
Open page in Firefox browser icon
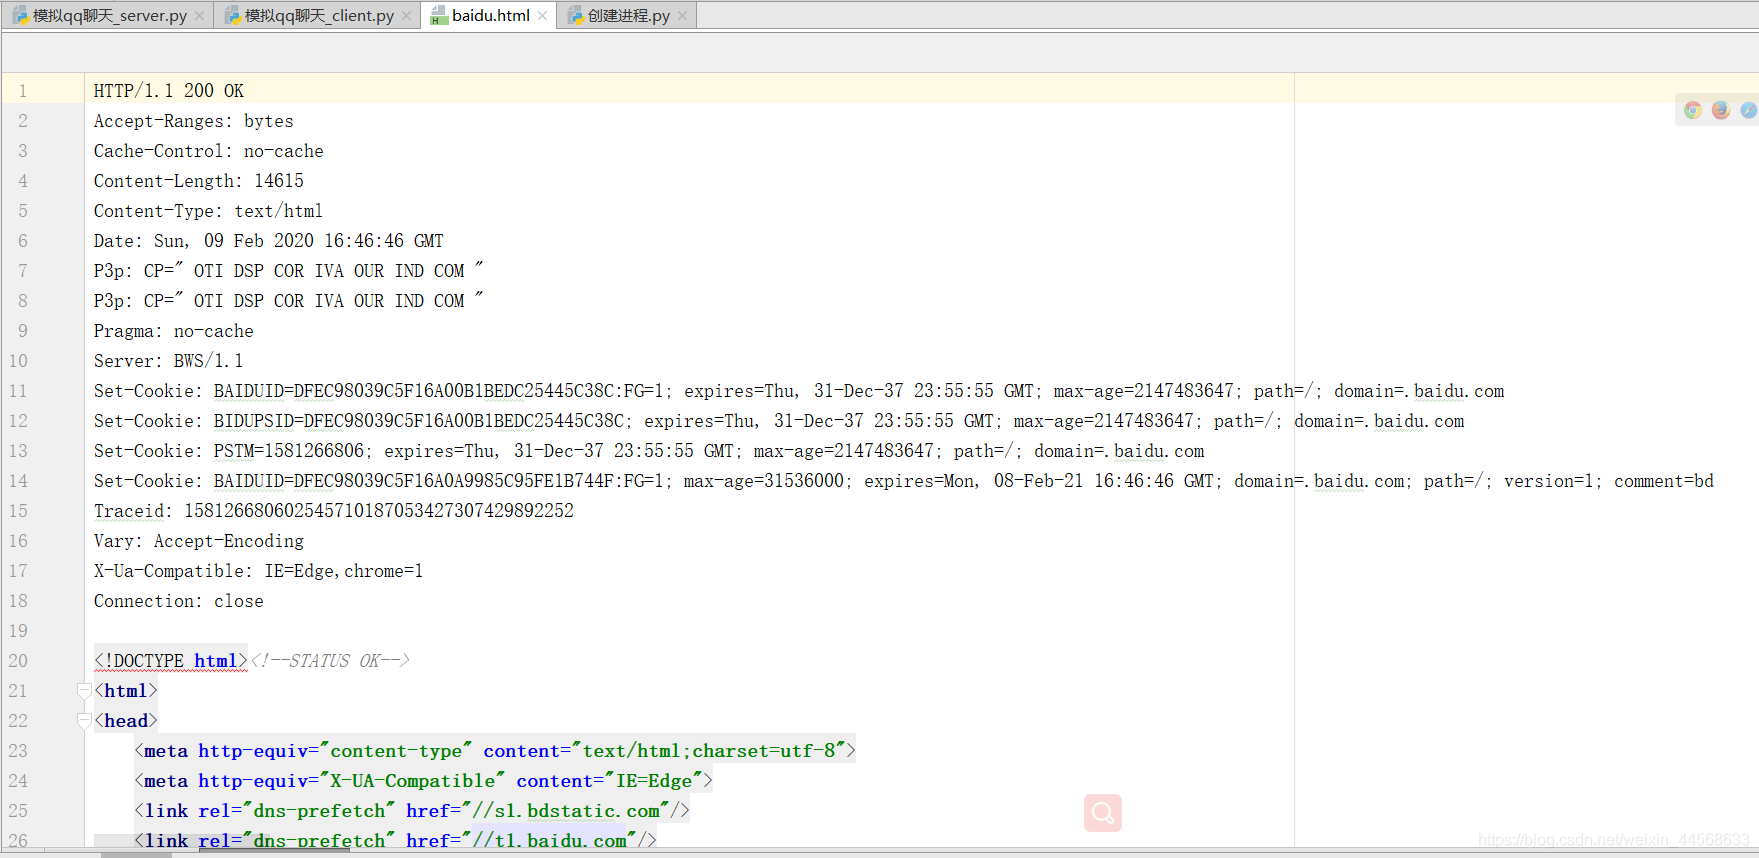point(1720,110)
